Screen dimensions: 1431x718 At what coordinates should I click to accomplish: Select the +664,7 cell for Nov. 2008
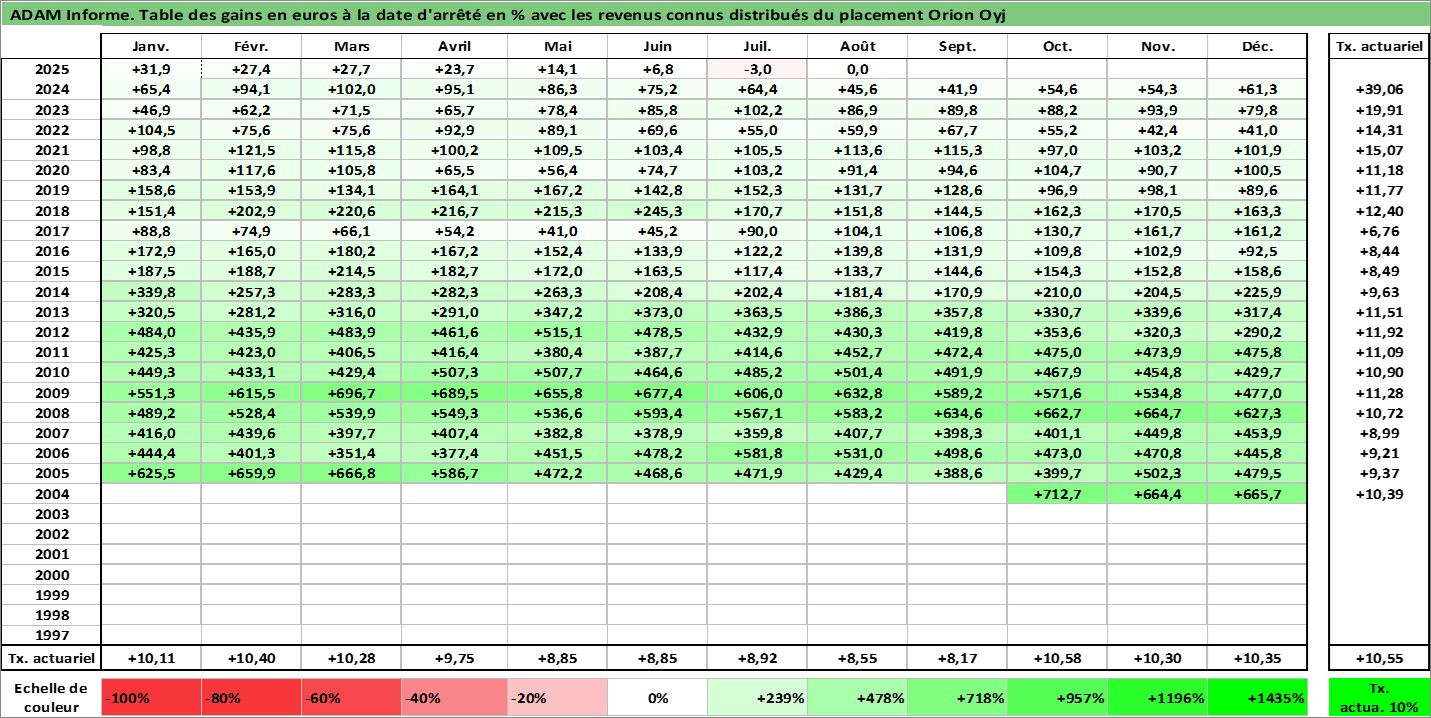1158,413
